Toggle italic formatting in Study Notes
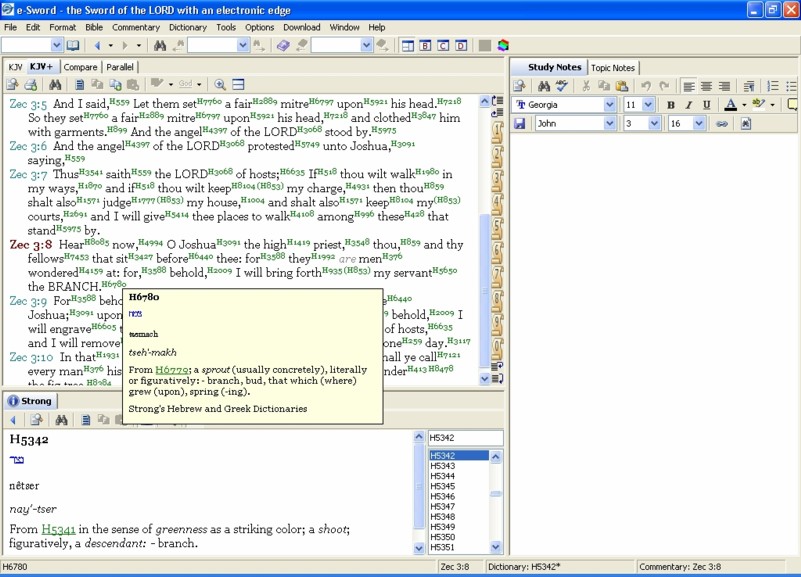Image resolution: width=801 pixels, height=577 pixels. (689, 105)
